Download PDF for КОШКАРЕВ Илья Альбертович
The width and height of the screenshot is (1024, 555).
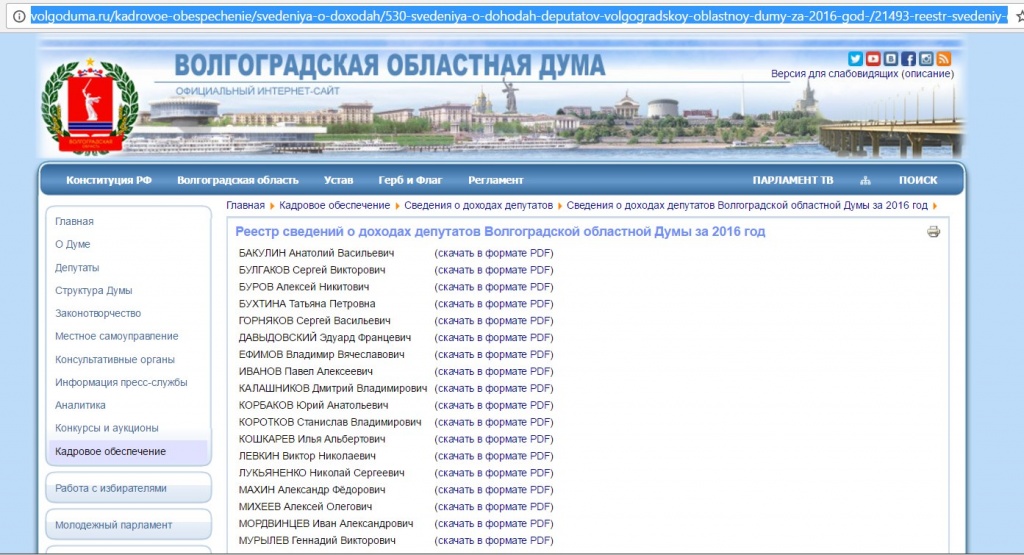(494, 439)
